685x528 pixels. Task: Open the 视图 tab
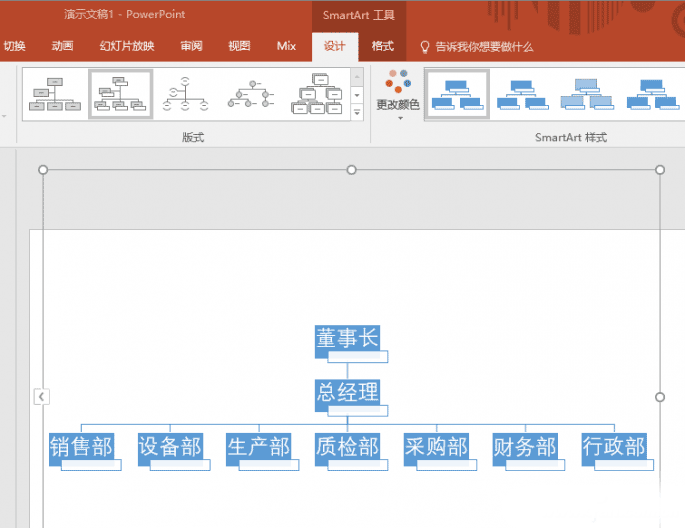(x=239, y=46)
